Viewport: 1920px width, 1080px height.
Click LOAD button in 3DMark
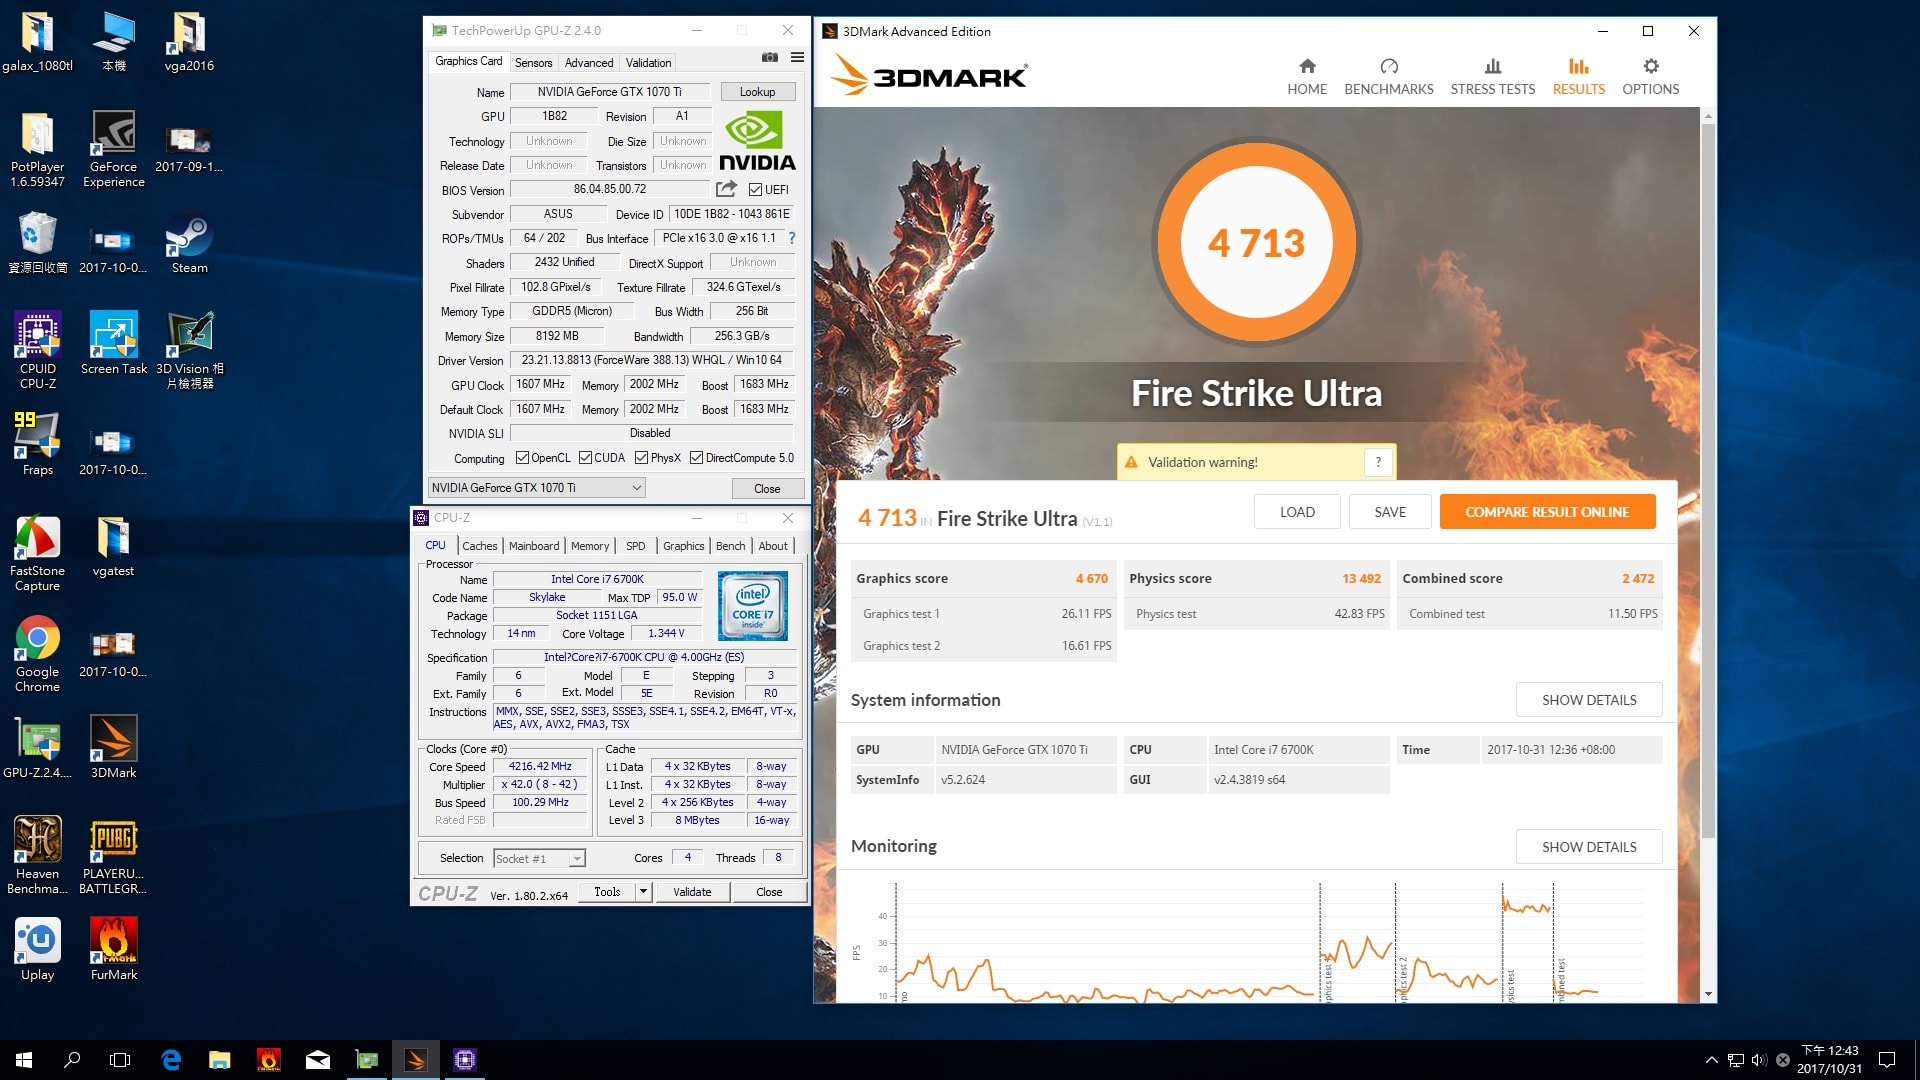pos(1297,512)
